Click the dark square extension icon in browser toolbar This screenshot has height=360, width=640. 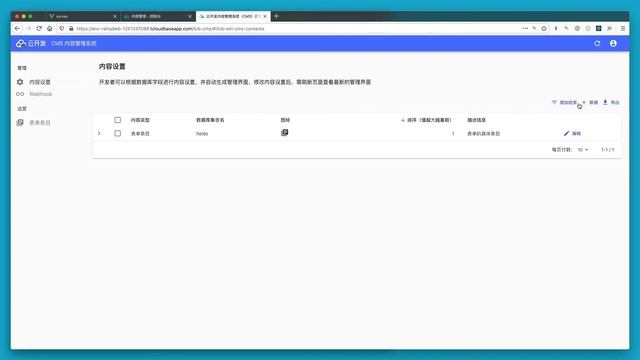pos(598,29)
